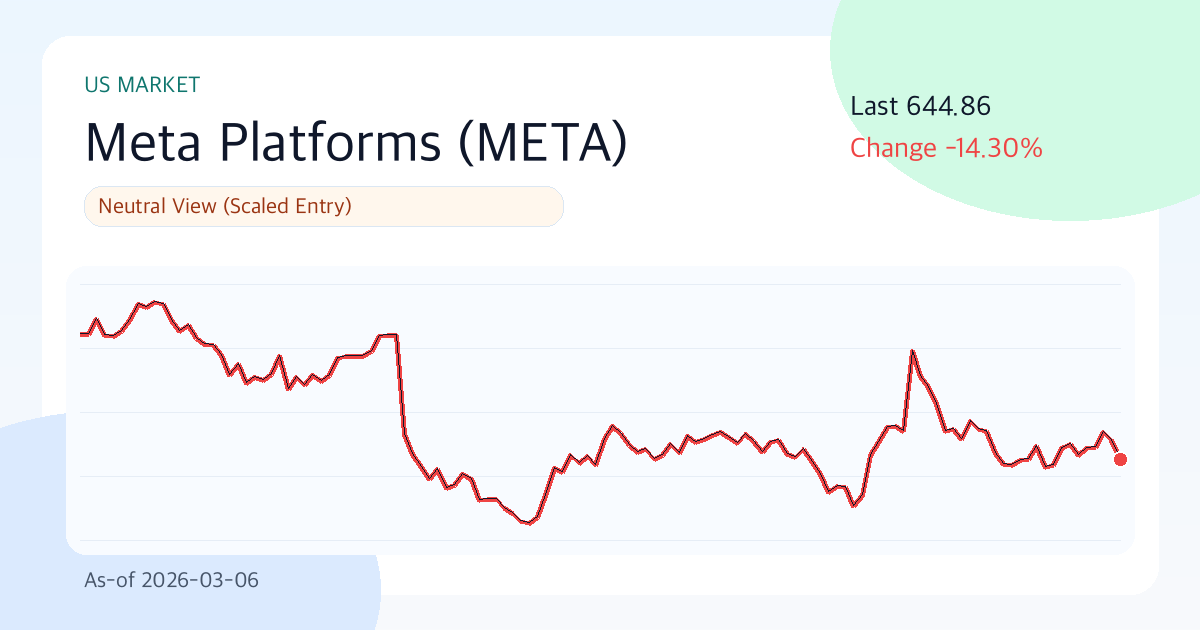The width and height of the screenshot is (1200, 630).
Task: Click the red end-point dot on chart
Action: [1120, 459]
